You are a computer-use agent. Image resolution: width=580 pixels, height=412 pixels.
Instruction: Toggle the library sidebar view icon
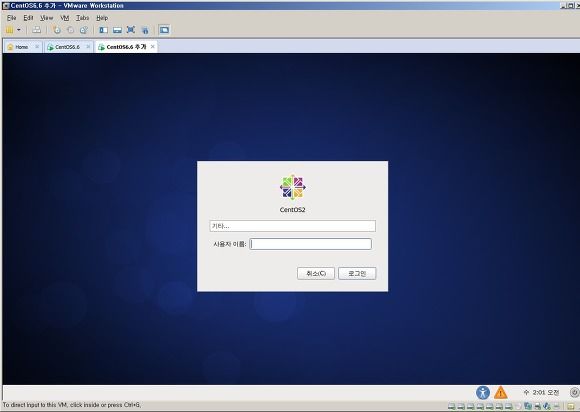pos(104,30)
